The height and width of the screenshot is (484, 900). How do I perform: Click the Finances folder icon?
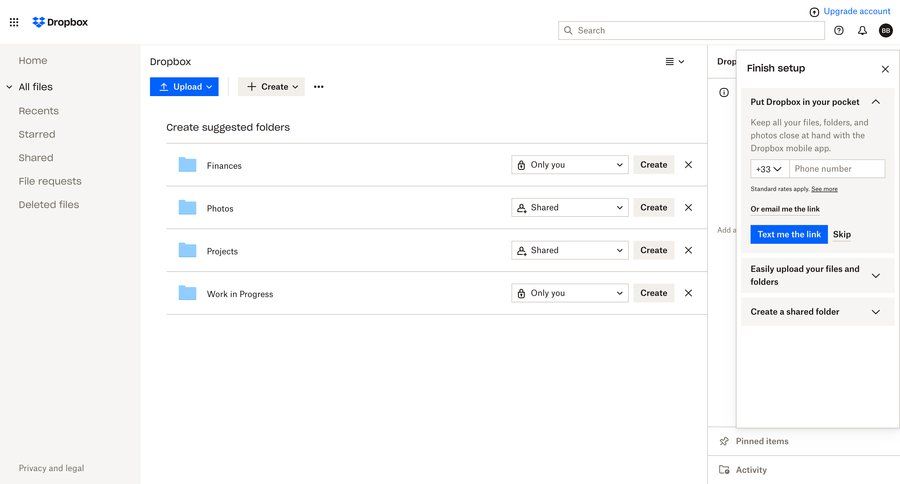187,165
